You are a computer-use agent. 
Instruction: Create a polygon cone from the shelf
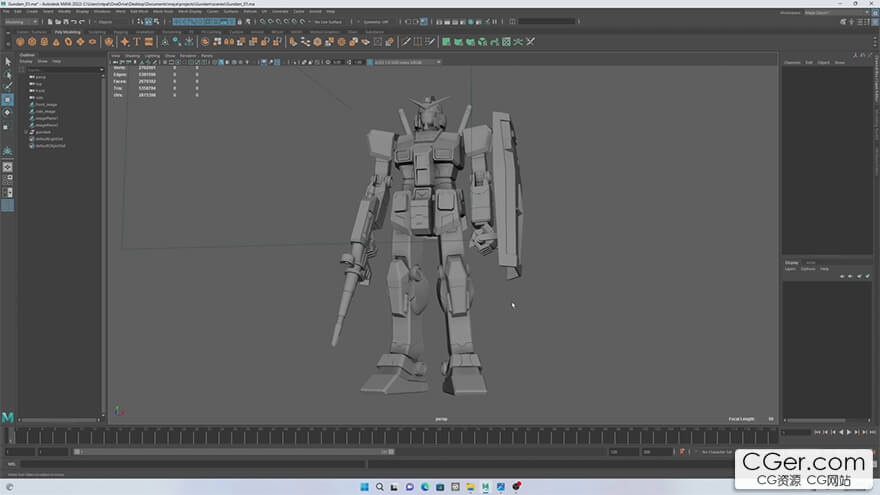56,42
